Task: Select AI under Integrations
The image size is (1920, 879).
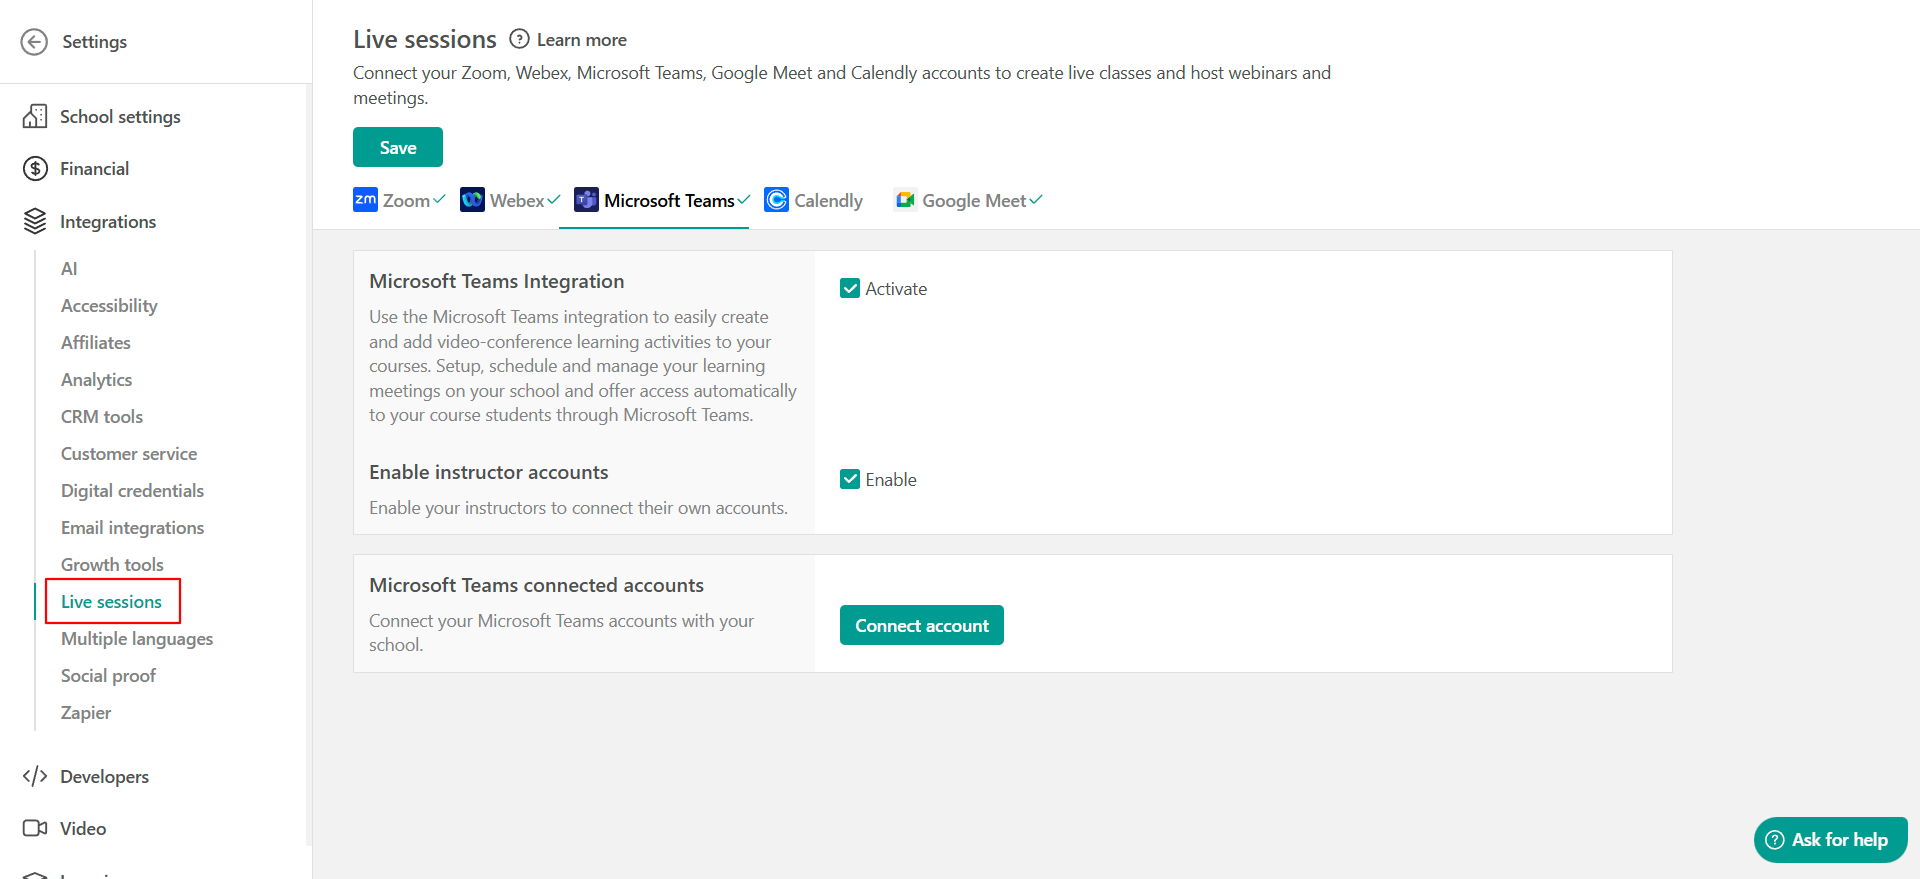Action: (x=69, y=269)
